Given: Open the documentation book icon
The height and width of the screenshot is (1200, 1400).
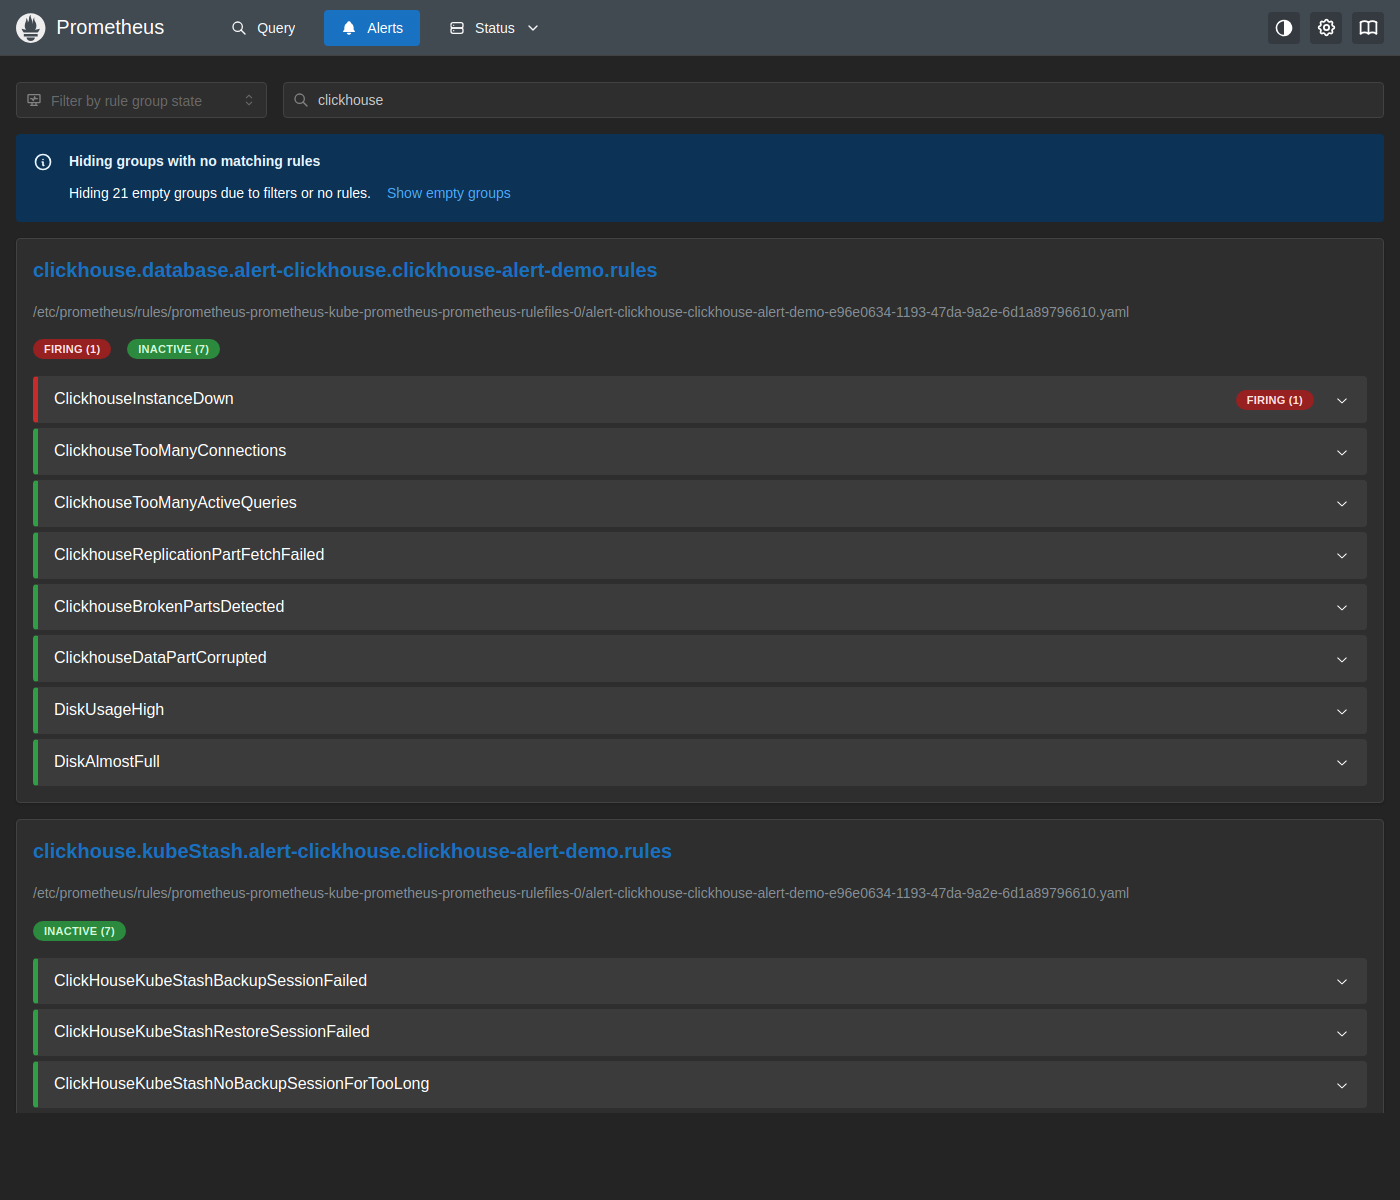Looking at the screenshot, I should 1368,28.
